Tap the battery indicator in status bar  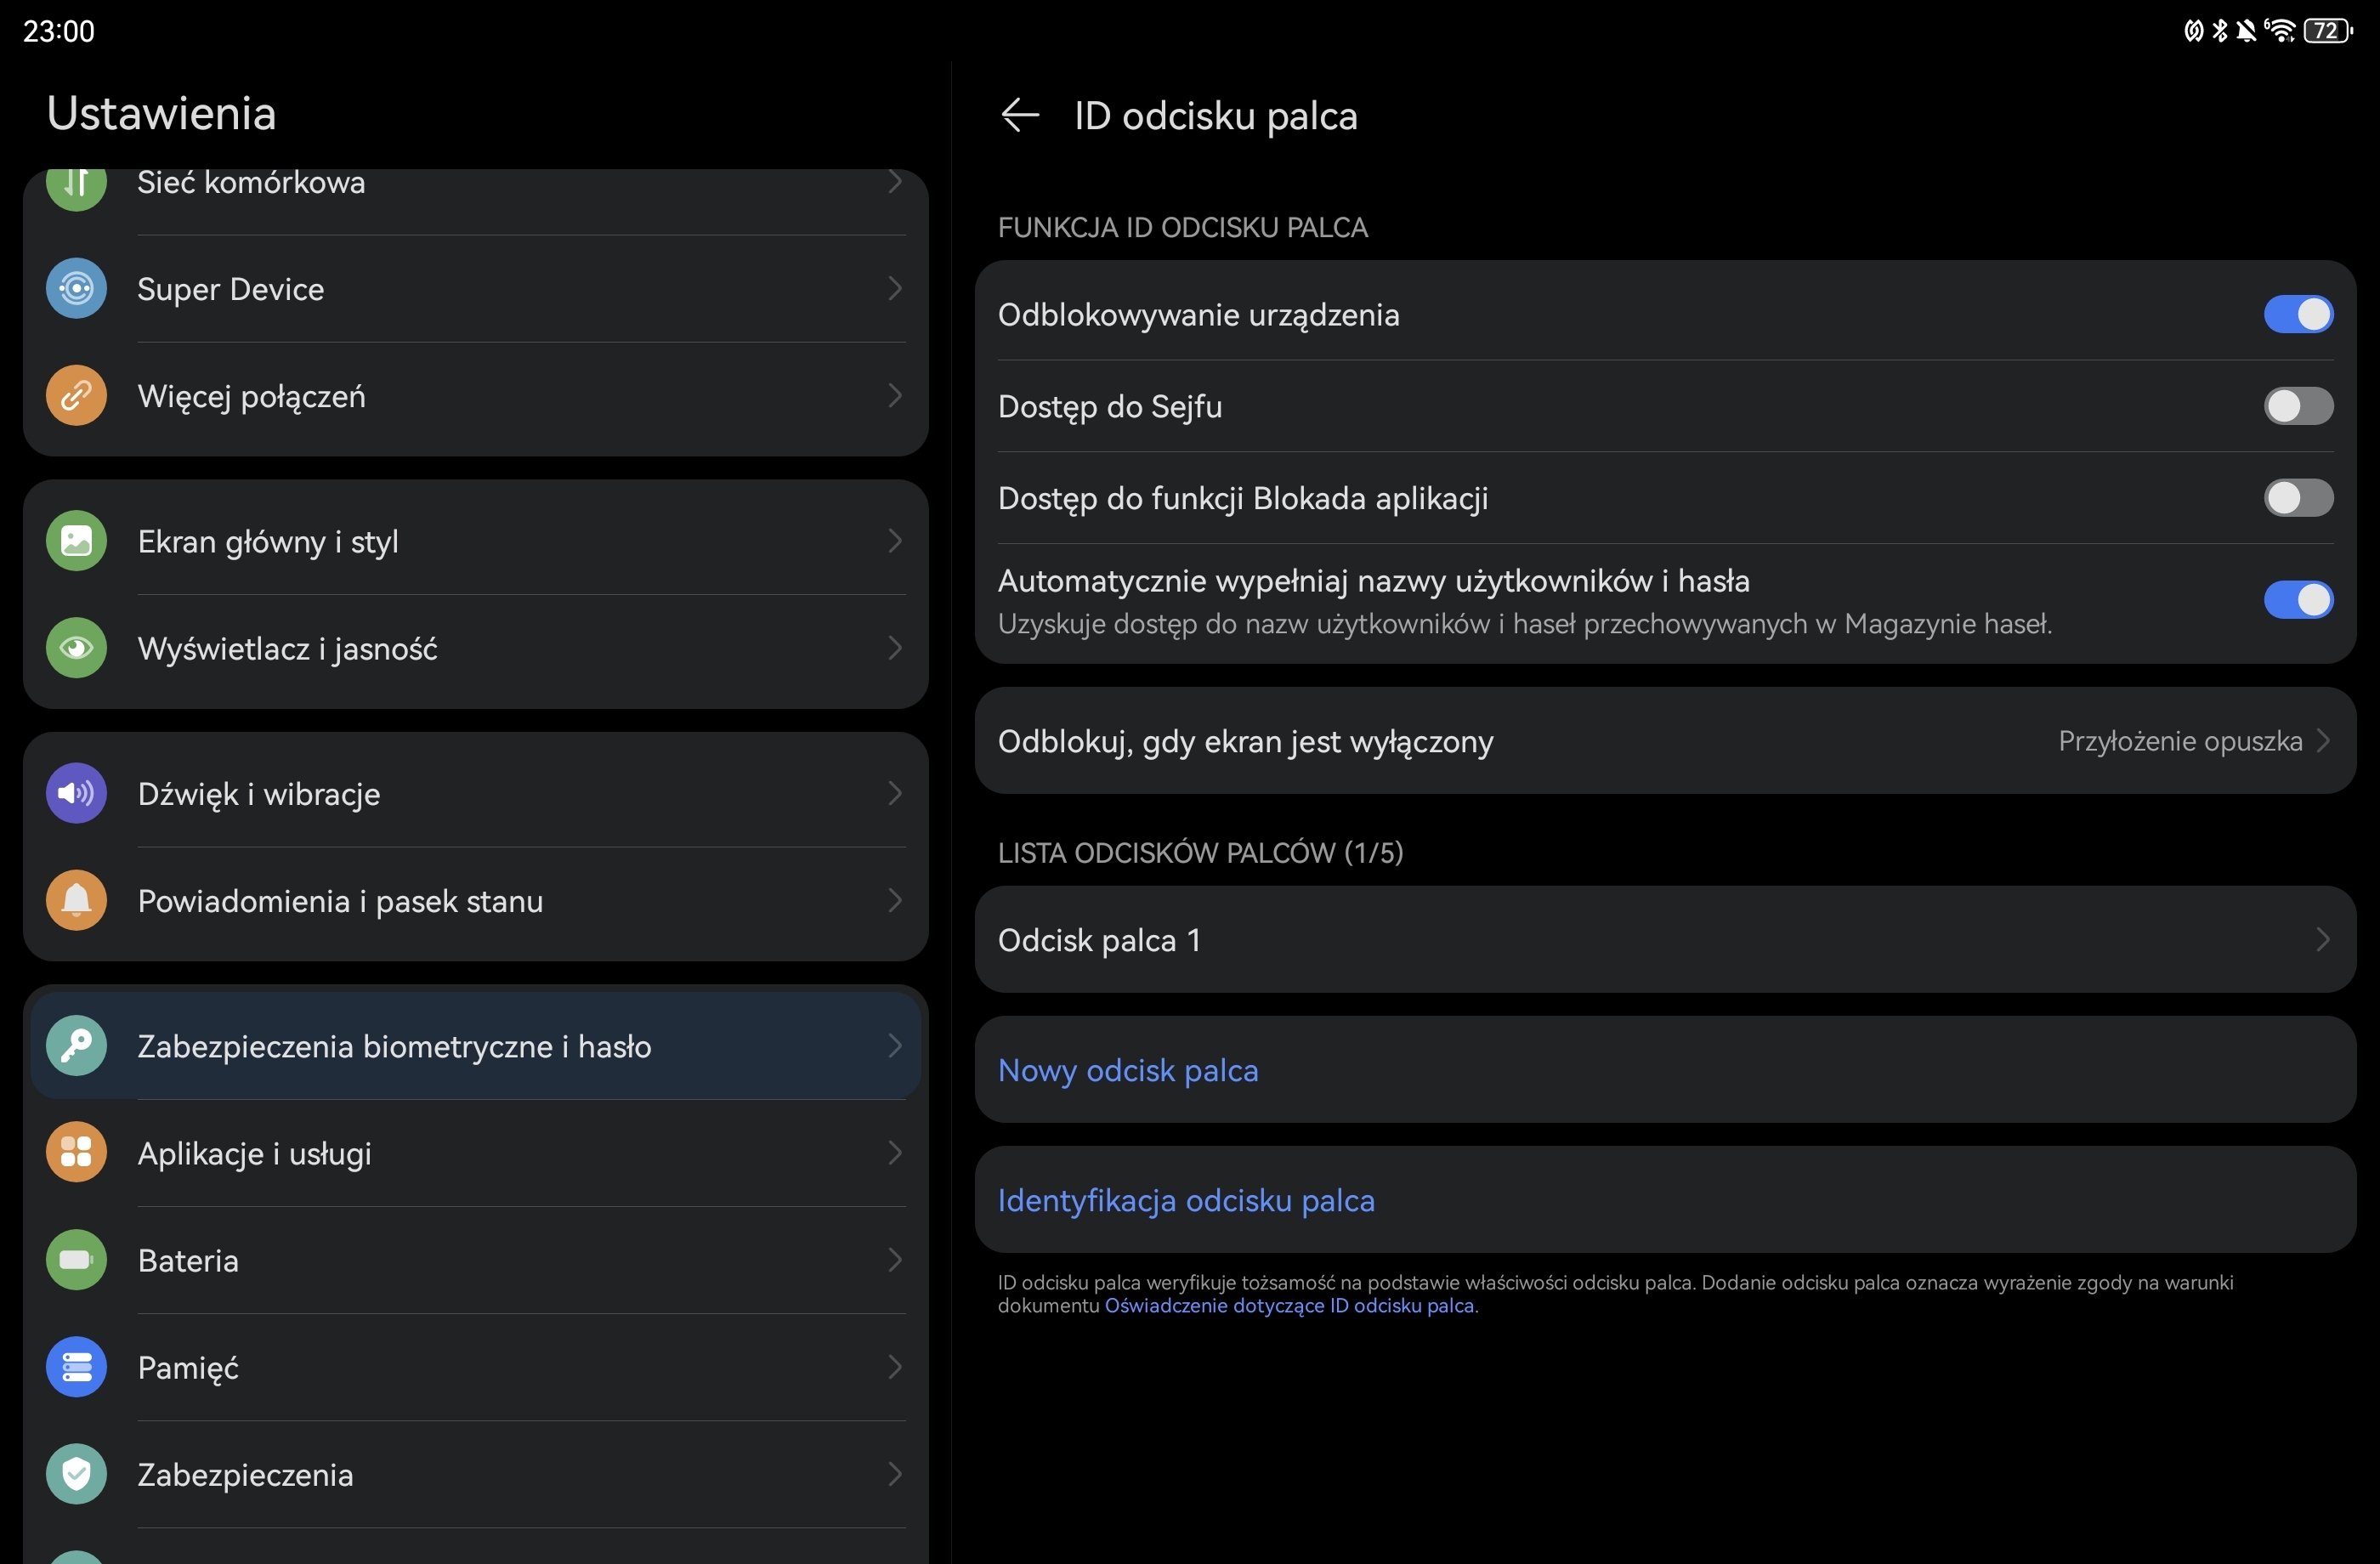pos(2328,31)
